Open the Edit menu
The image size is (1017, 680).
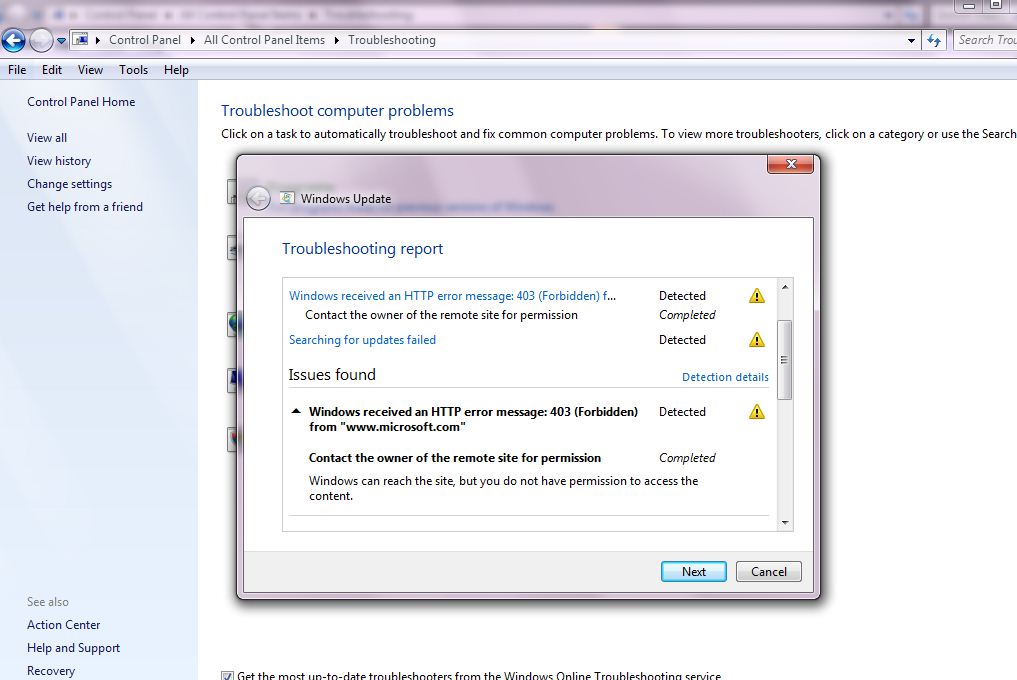pos(52,69)
